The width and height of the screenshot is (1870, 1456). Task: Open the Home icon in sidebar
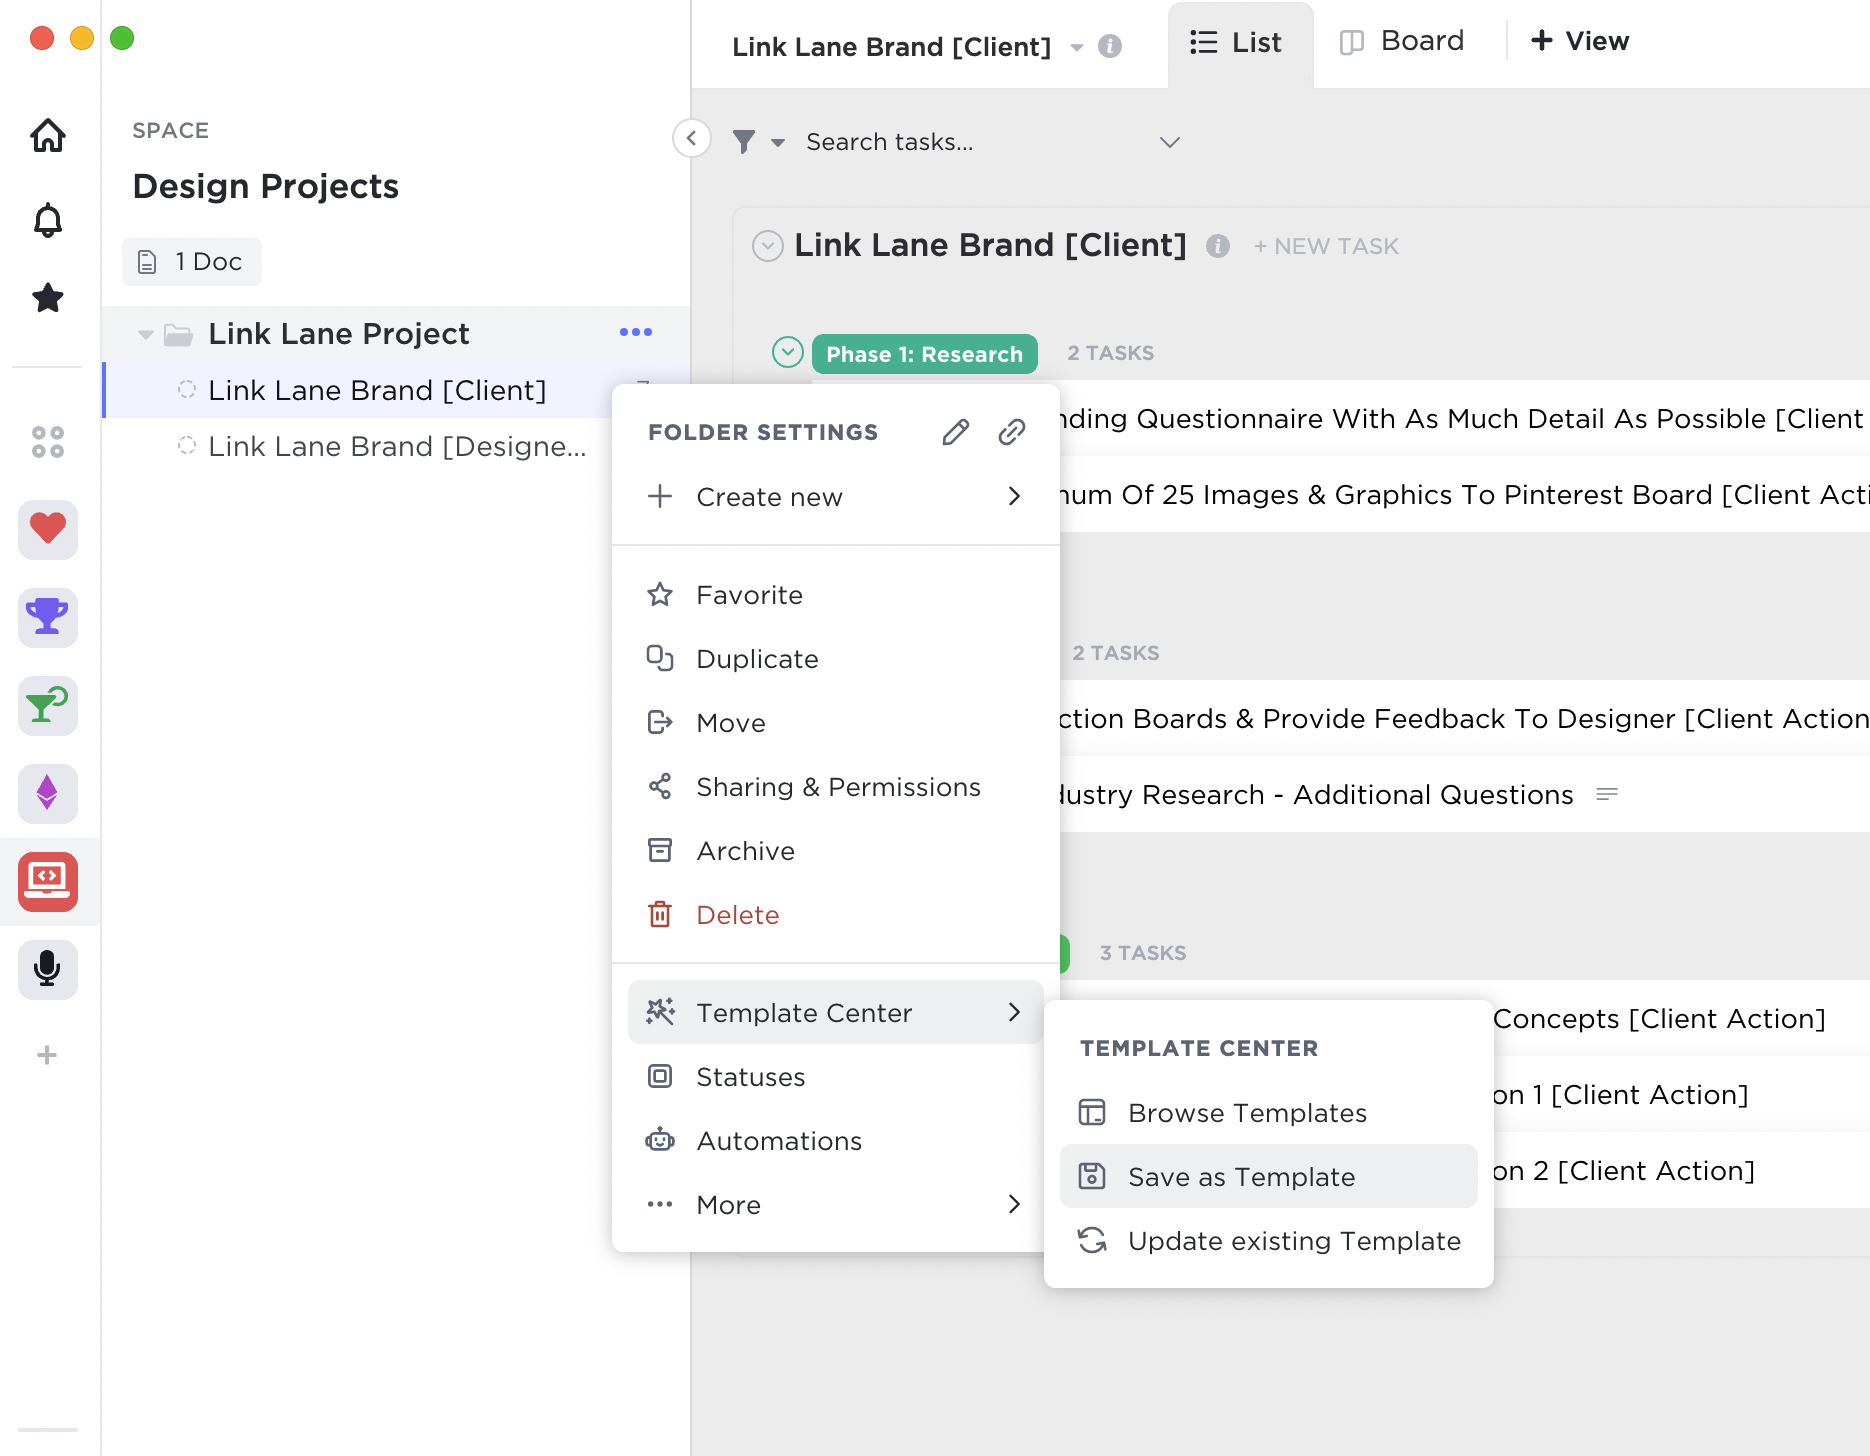tap(48, 135)
